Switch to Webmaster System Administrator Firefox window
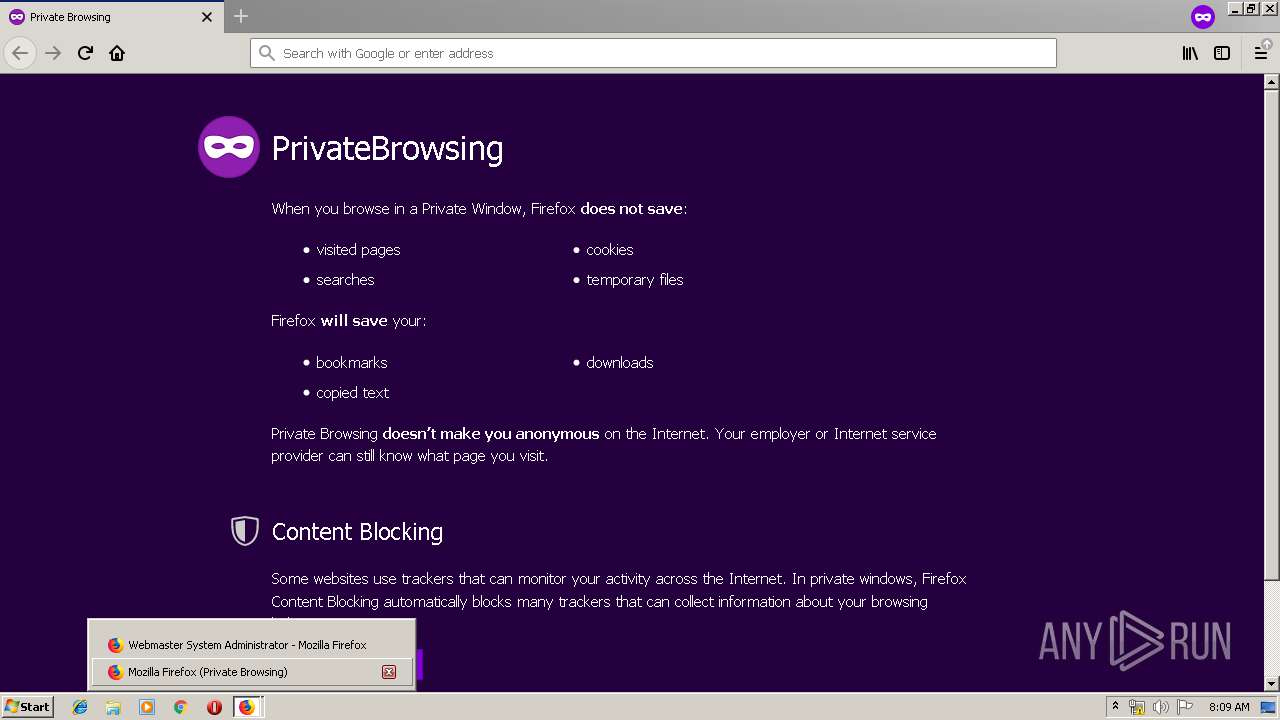The height and width of the screenshot is (720, 1280). click(252, 645)
